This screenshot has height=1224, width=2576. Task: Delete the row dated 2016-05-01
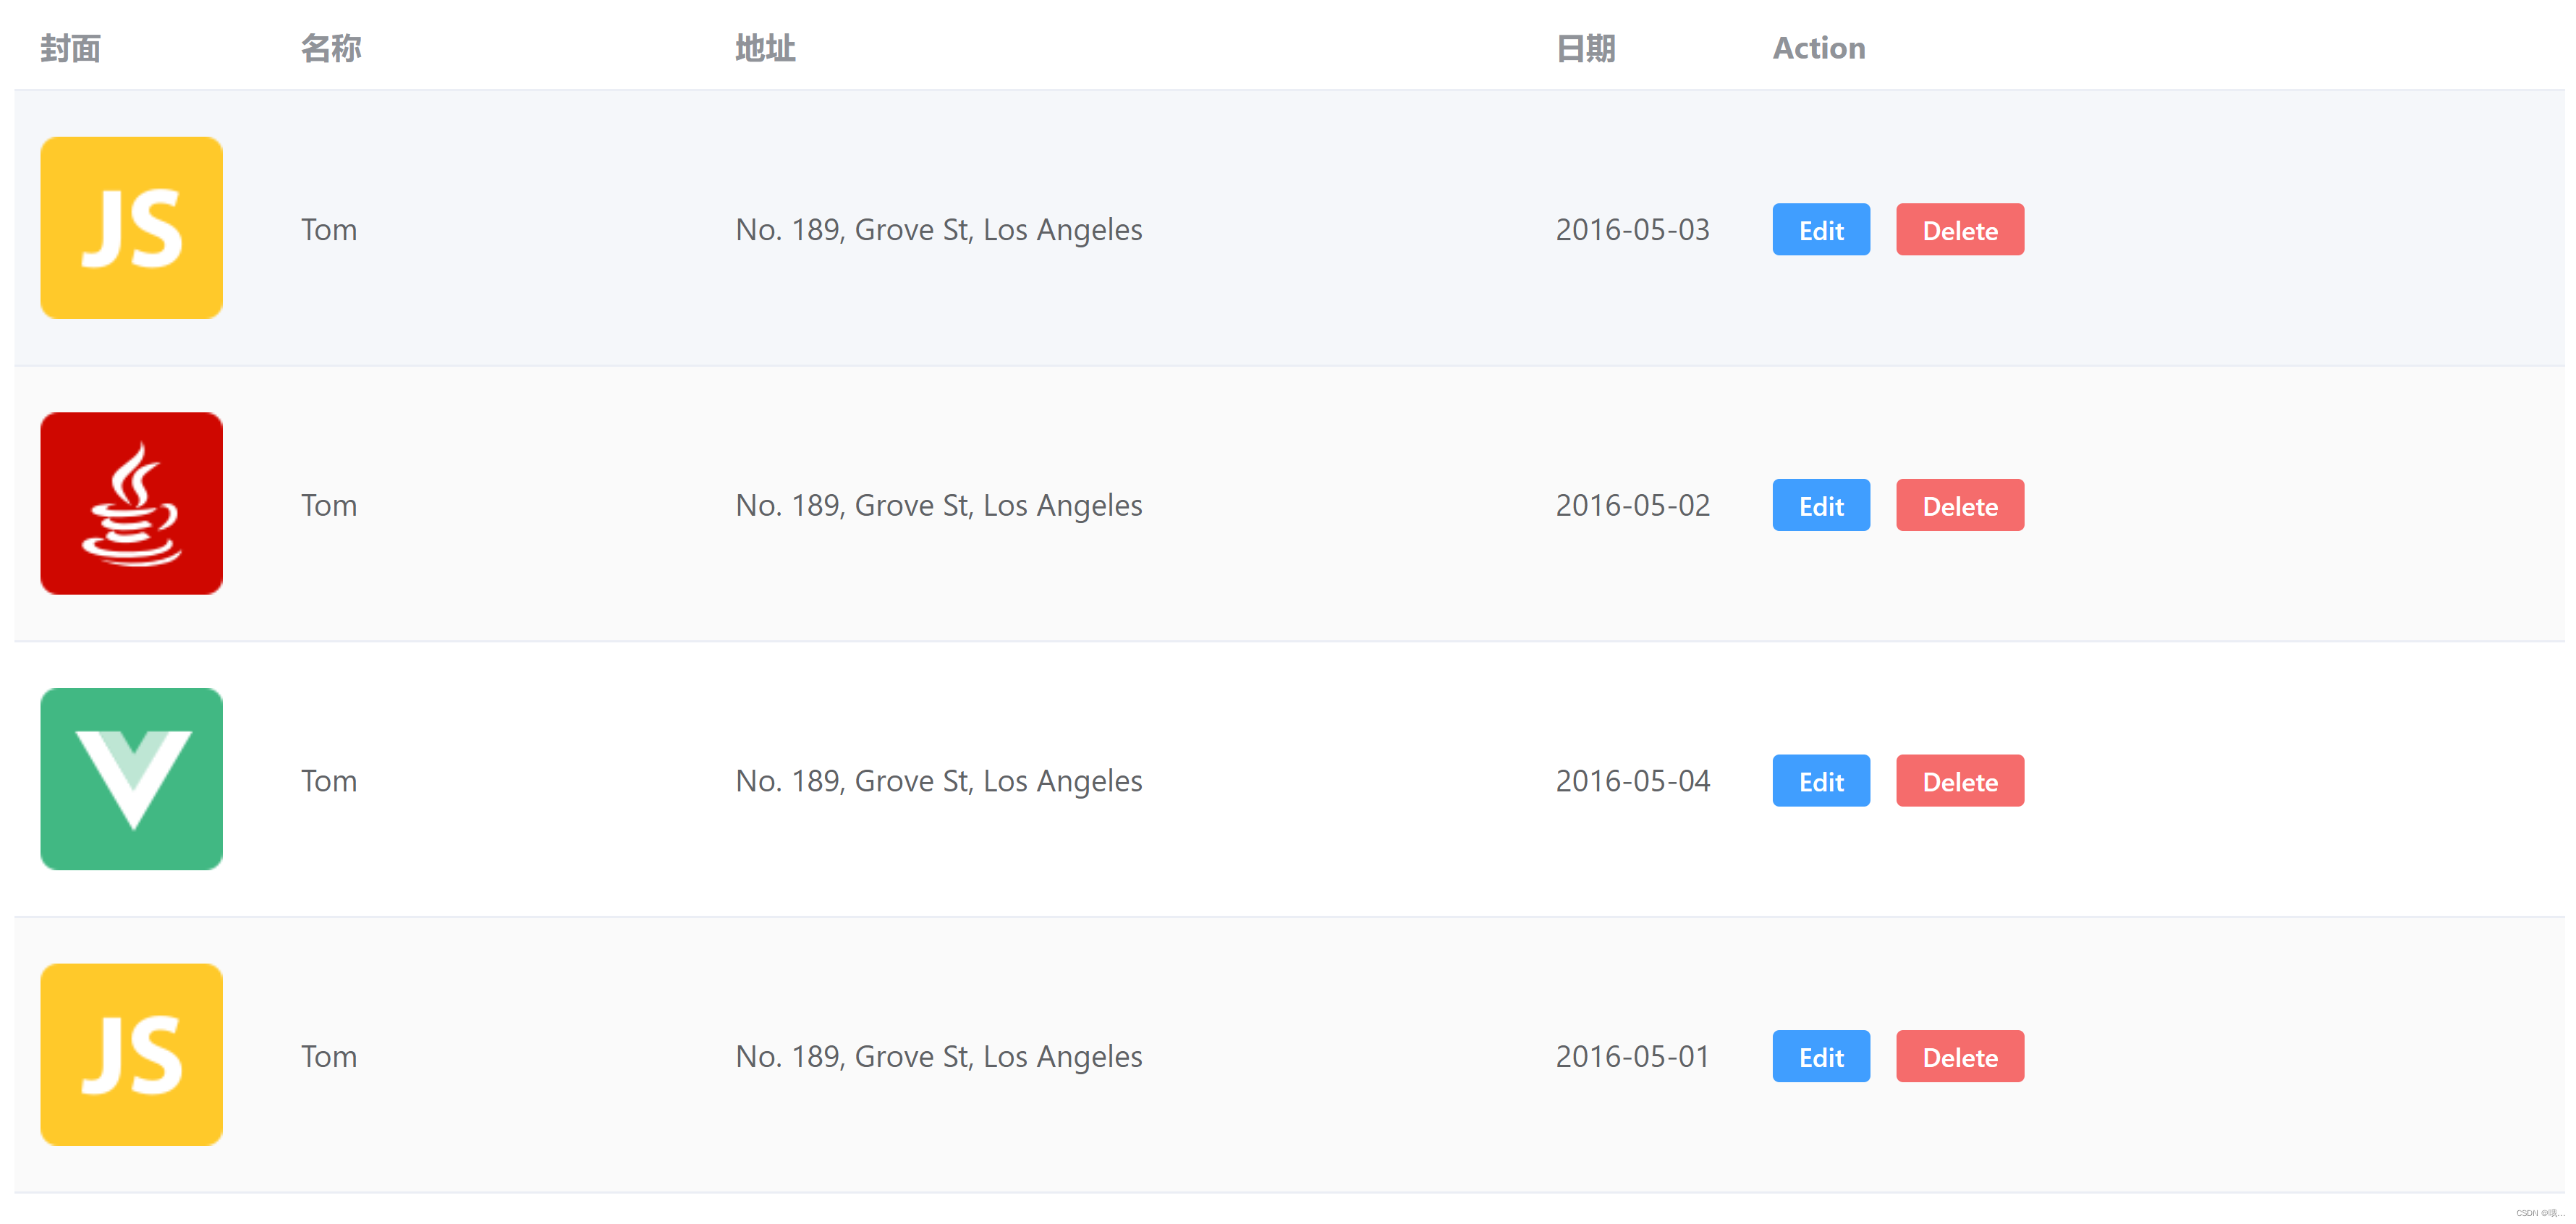1959,1056
